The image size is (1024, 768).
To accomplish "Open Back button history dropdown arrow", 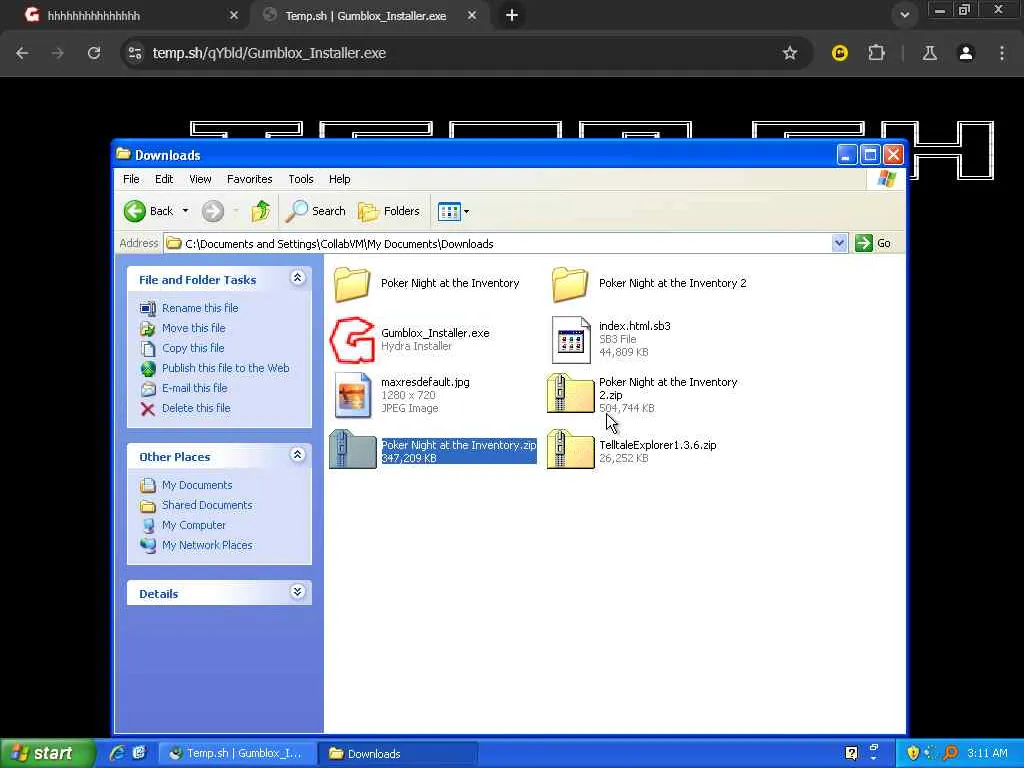I will click(x=185, y=211).
